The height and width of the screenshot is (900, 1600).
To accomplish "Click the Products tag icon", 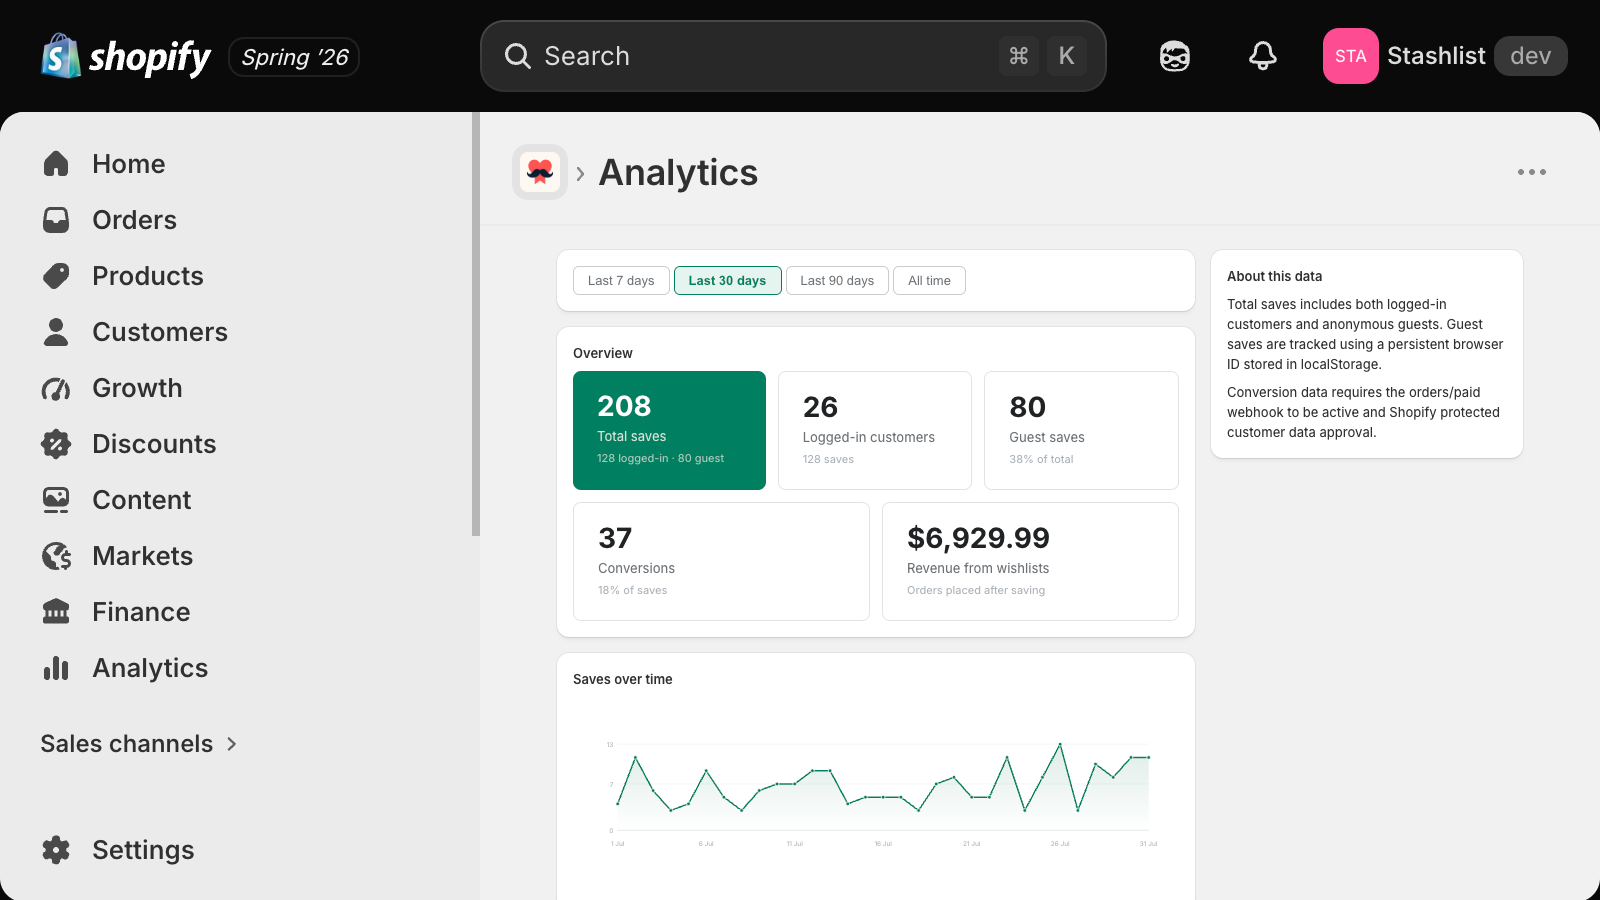I will [x=56, y=276].
